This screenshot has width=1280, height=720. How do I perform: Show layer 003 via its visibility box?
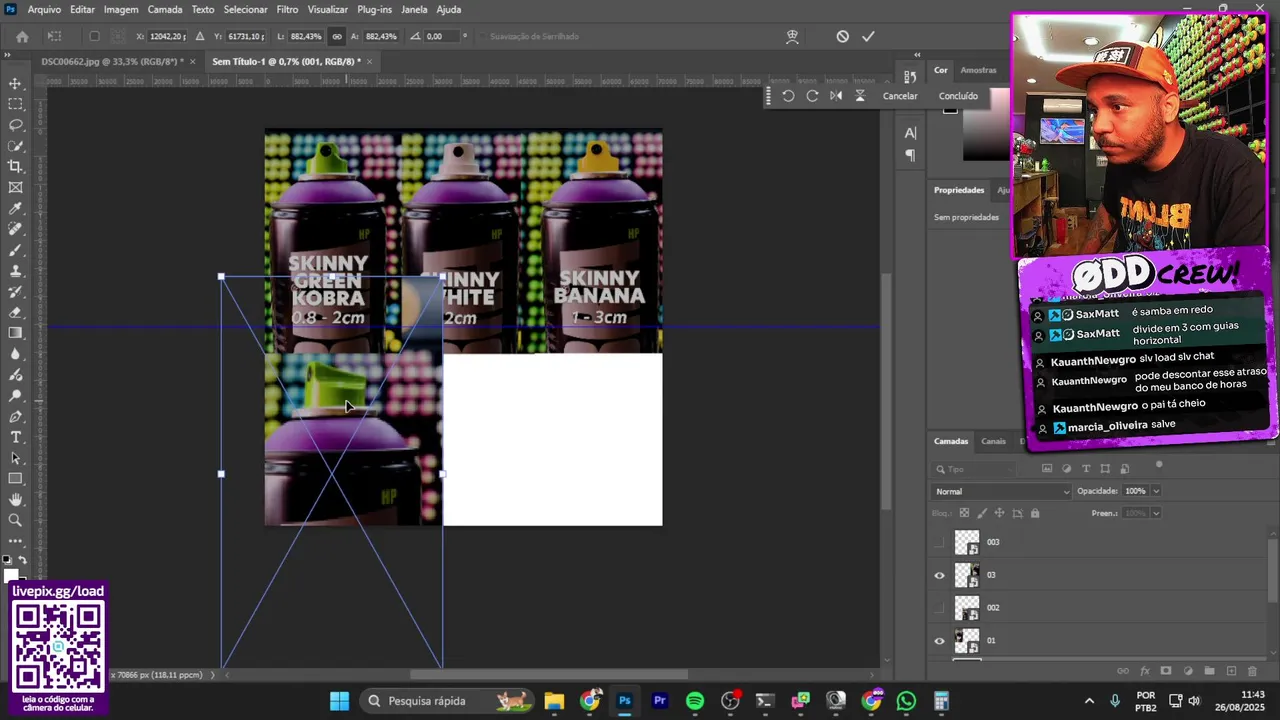[939, 542]
